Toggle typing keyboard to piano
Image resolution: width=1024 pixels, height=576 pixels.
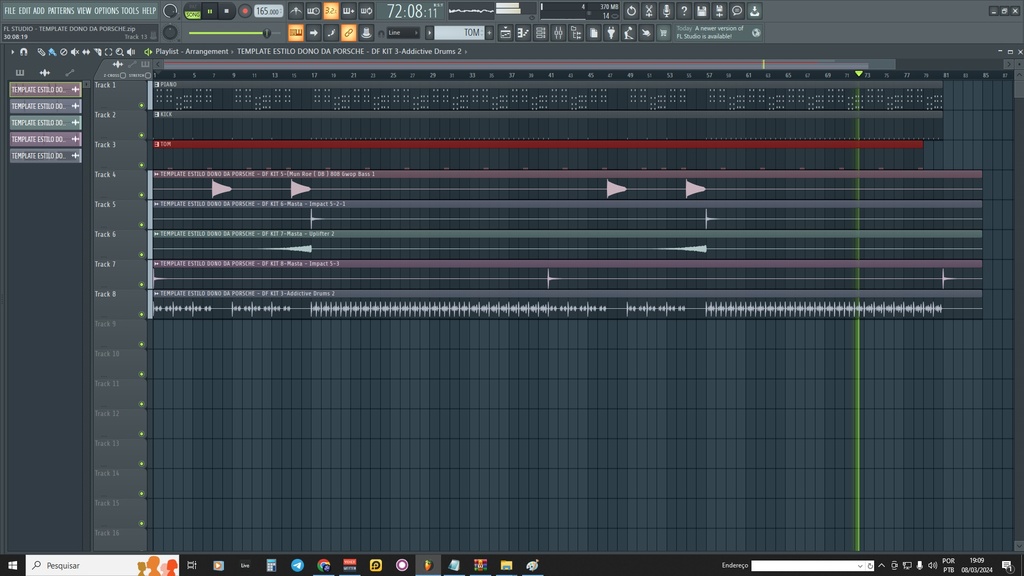click(296, 33)
